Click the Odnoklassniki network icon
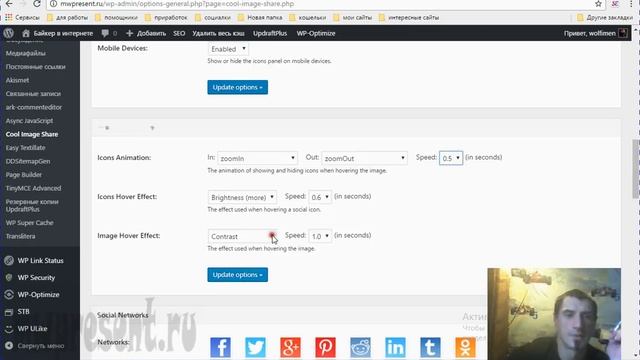This screenshot has height=360, width=640. tap(465, 347)
